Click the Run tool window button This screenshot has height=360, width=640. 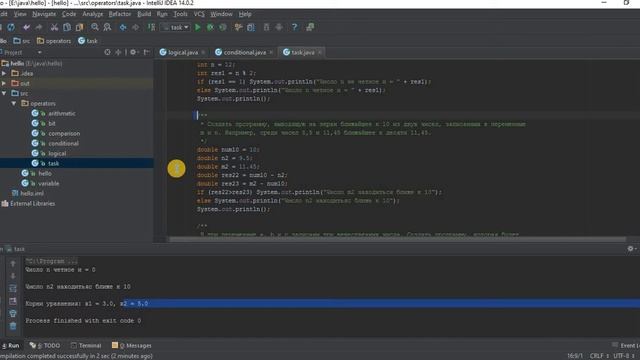point(11,345)
